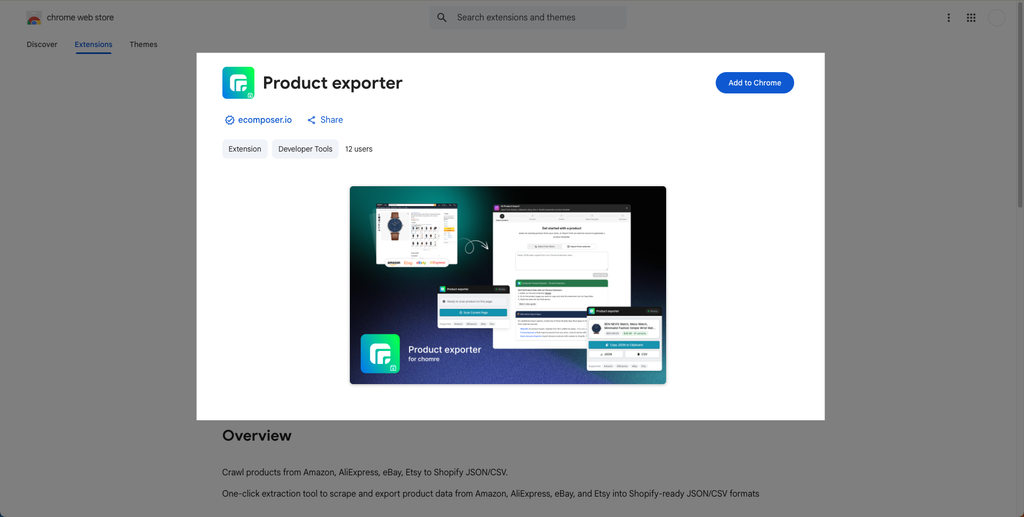Switch to the Themes tab
The width and height of the screenshot is (1024, 517).
pos(143,44)
